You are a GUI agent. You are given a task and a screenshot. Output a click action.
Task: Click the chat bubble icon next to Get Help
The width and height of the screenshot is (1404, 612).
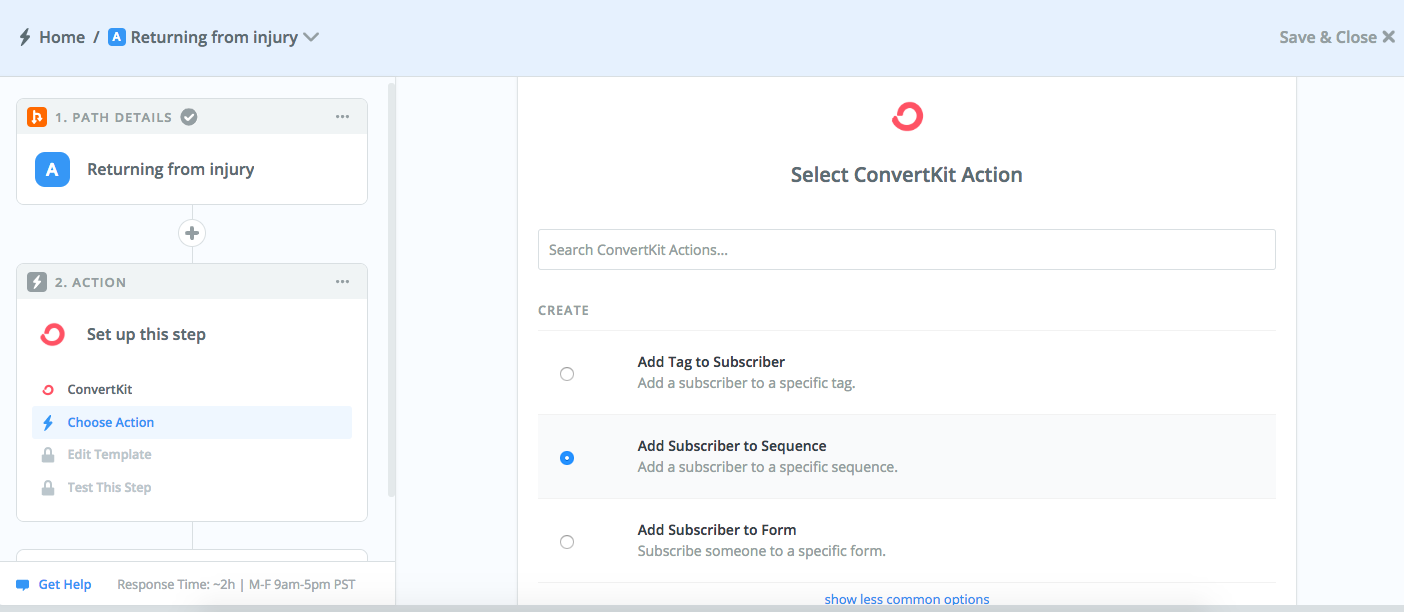(24, 584)
